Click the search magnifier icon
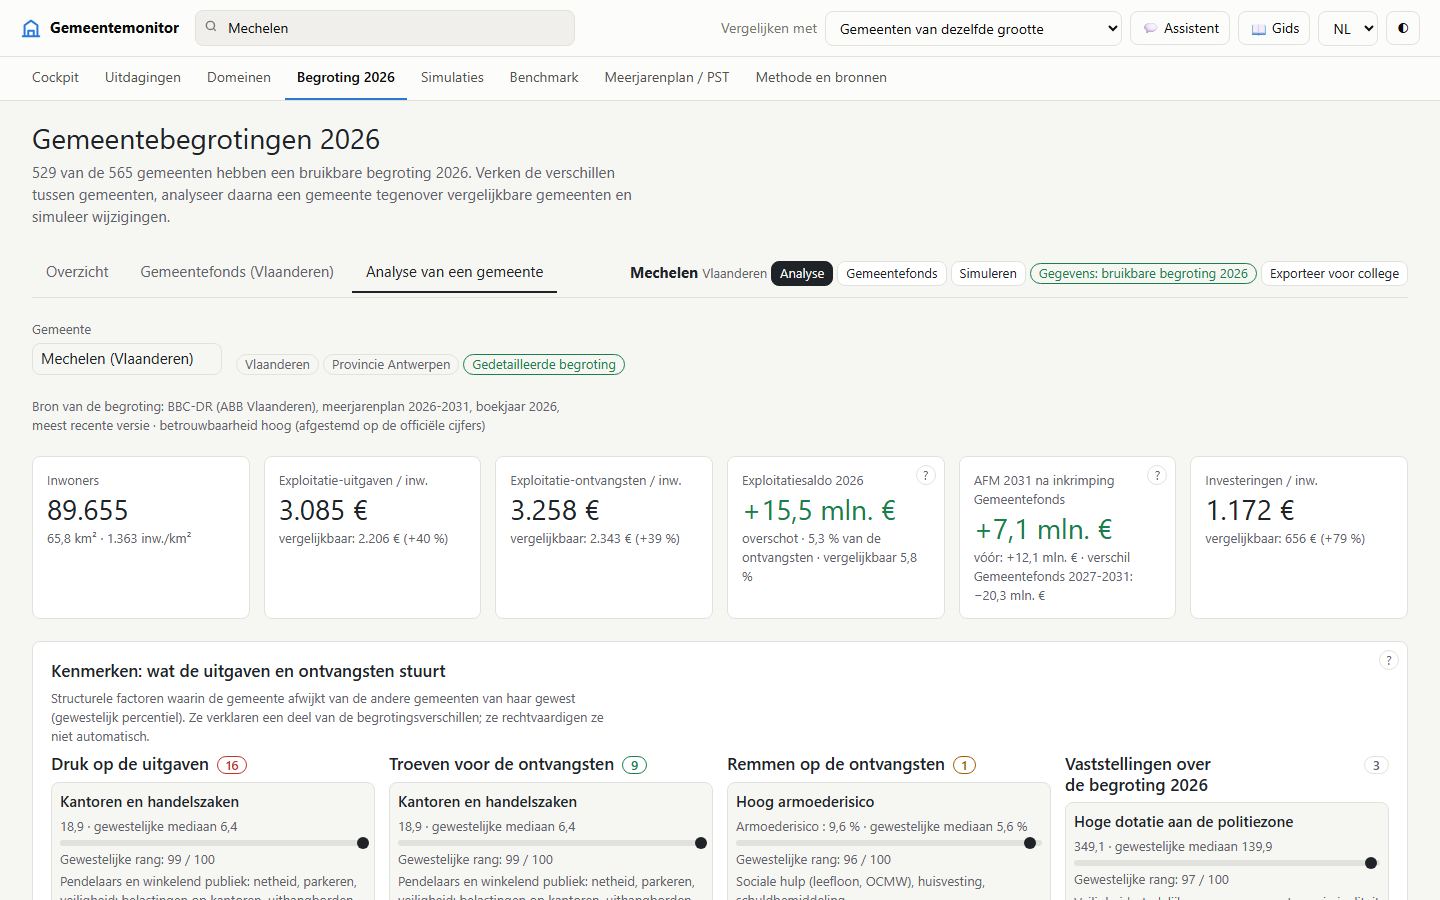The width and height of the screenshot is (1440, 900). [211, 27]
